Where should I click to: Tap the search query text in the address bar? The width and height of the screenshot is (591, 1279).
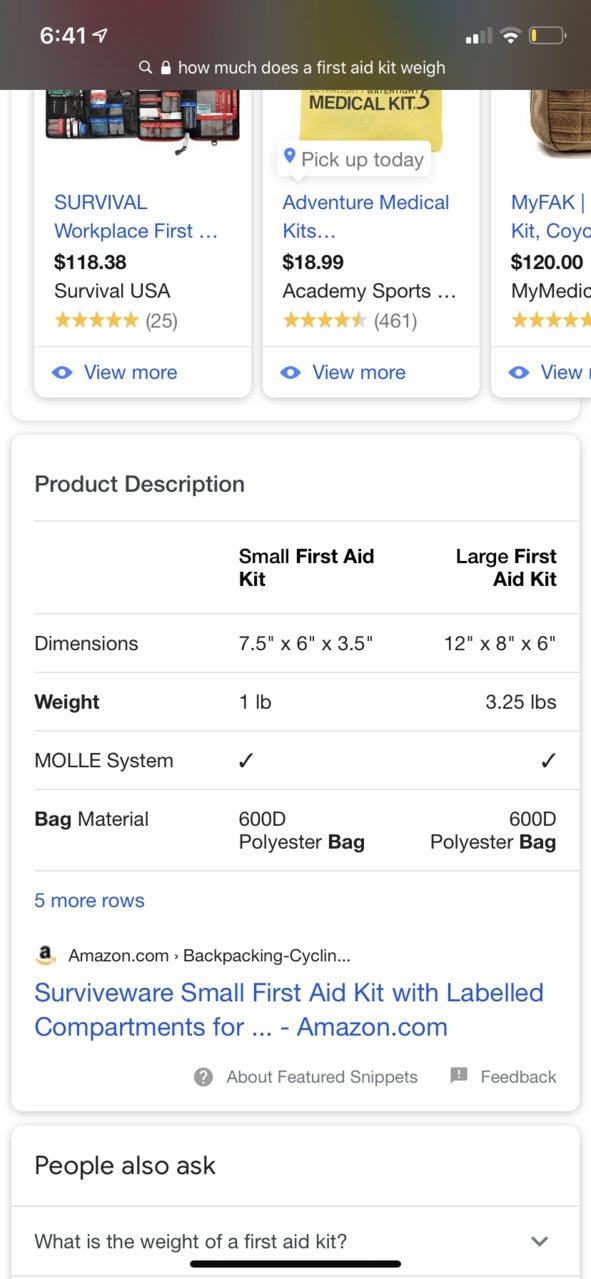point(312,68)
